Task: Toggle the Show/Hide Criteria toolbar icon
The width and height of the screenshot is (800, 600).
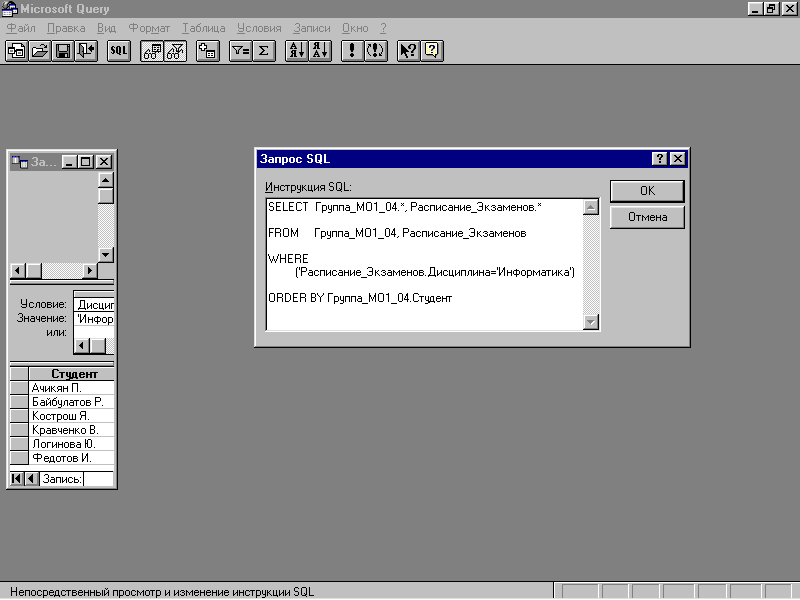Action: (x=175, y=51)
